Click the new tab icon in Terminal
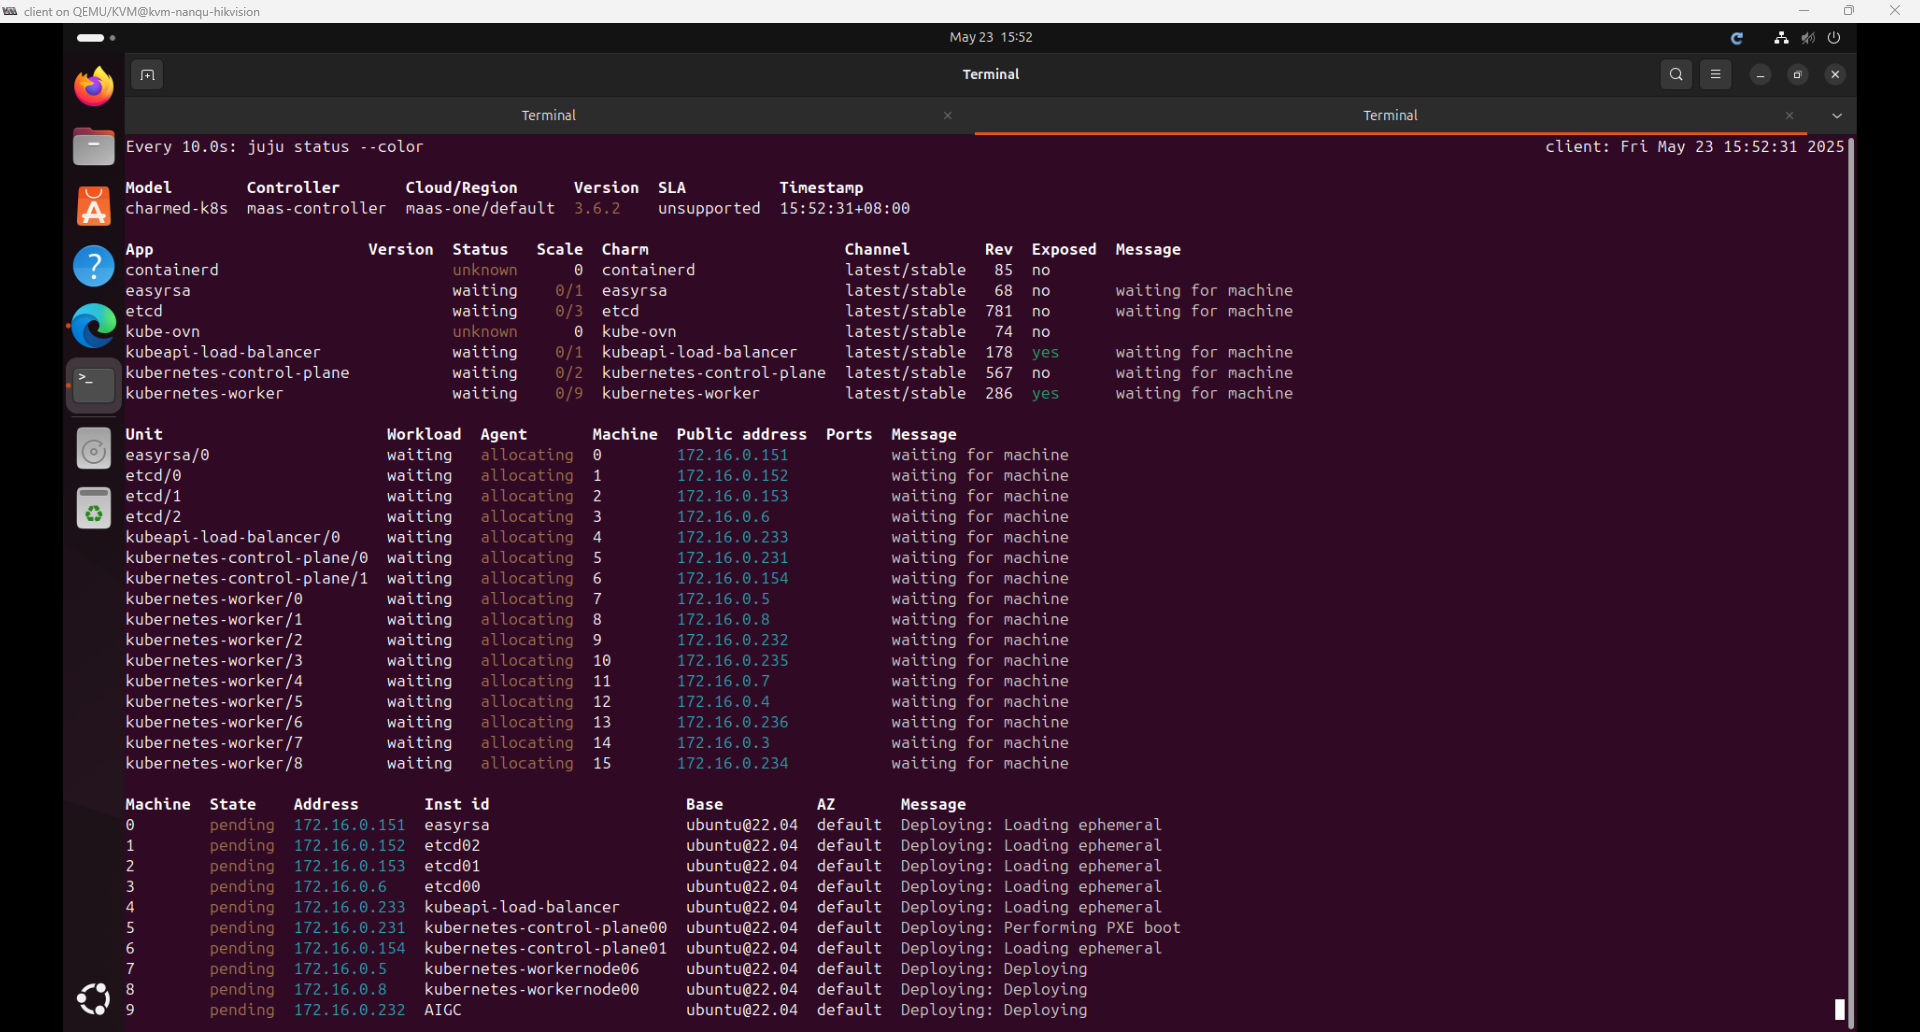The height and width of the screenshot is (1032, 1920). pos(147,75)
